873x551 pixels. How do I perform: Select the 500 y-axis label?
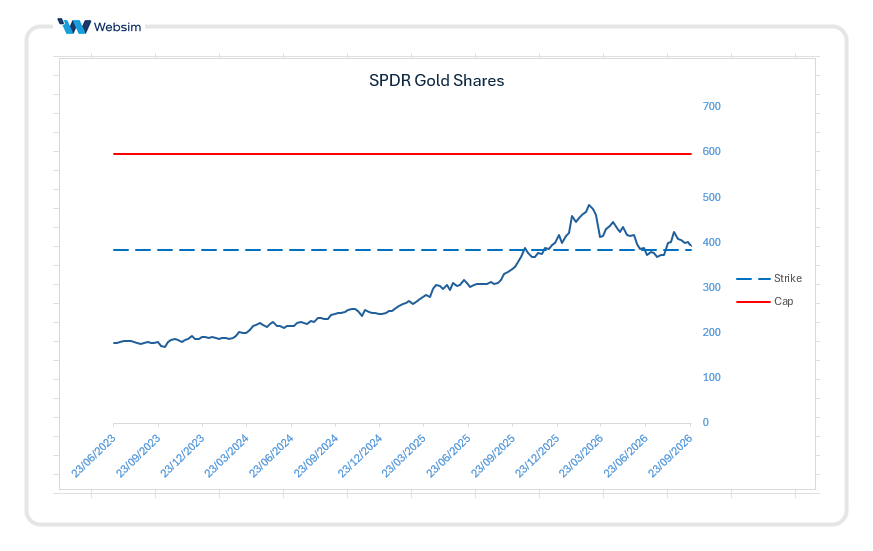712,197
